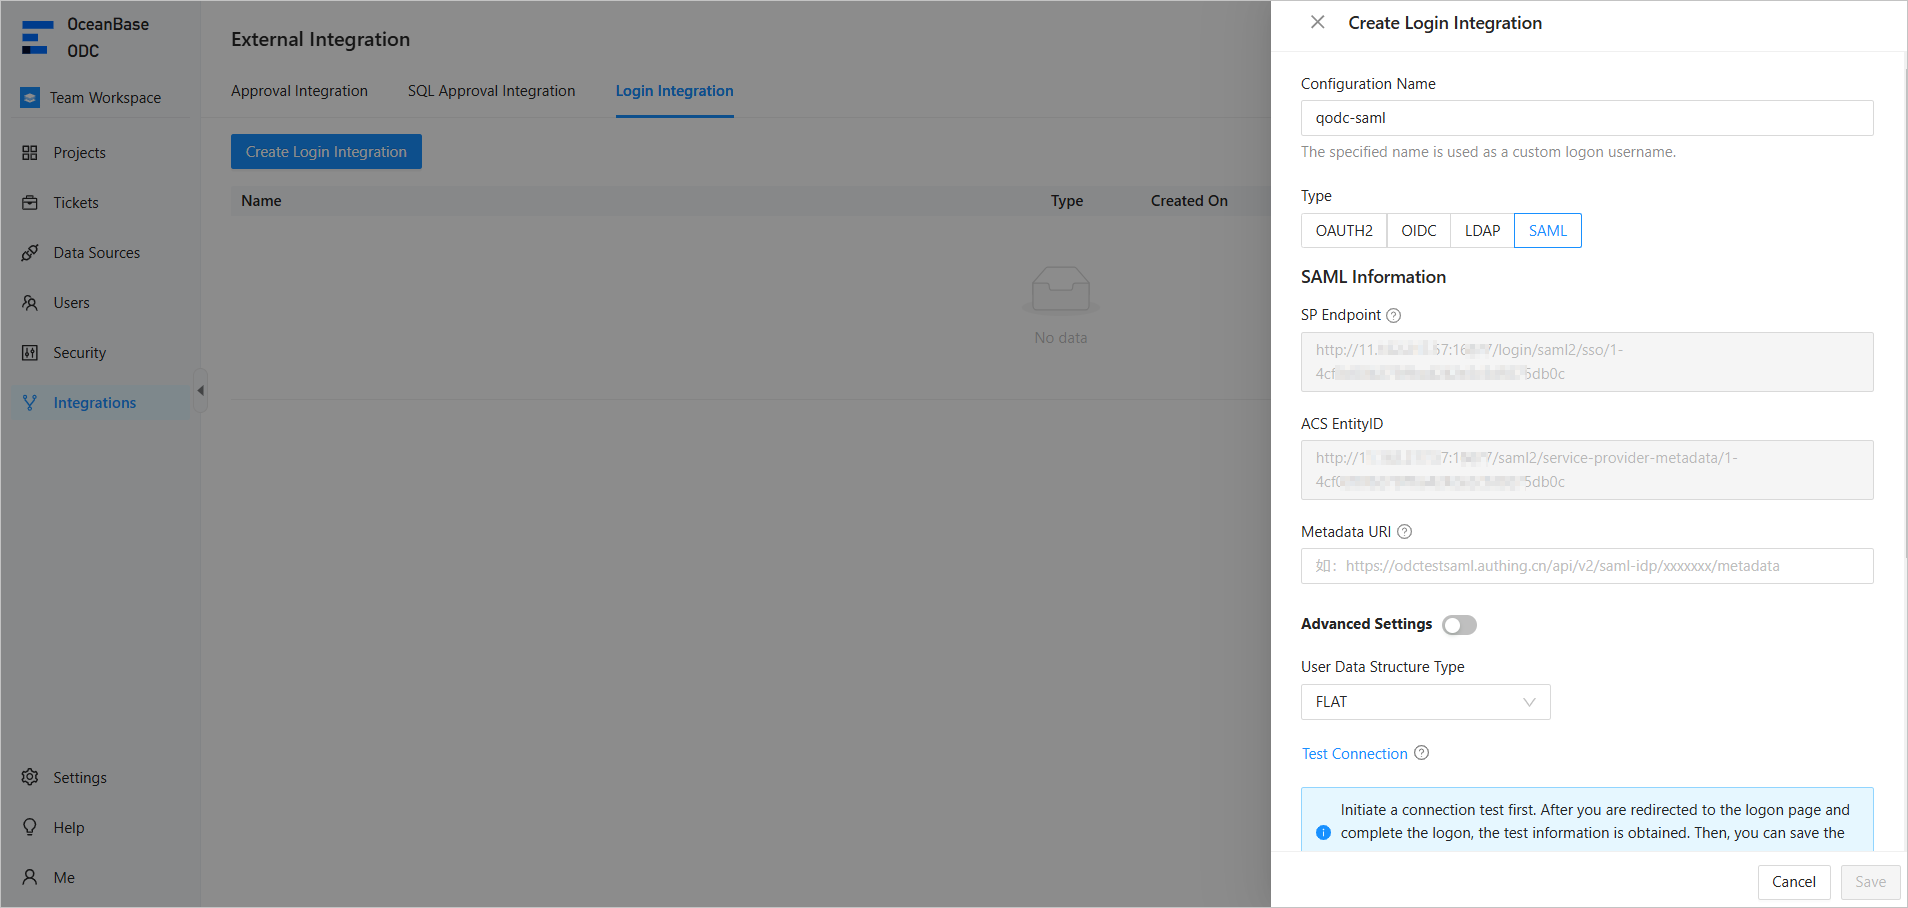Click the Cancel button
1908x908 pixels.
click(1793, 882)
